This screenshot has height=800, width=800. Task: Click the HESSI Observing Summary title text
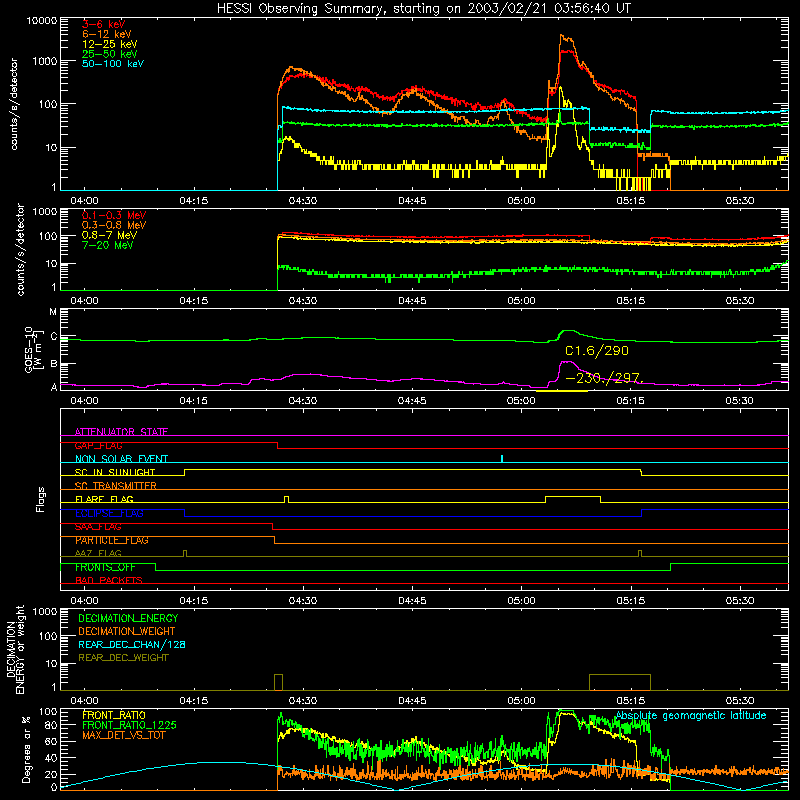(x=424, y=9)
